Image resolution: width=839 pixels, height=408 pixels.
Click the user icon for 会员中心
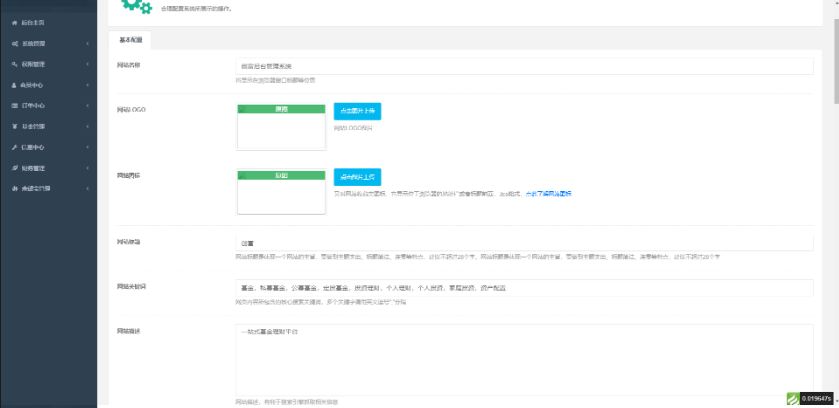click(14, 85)
